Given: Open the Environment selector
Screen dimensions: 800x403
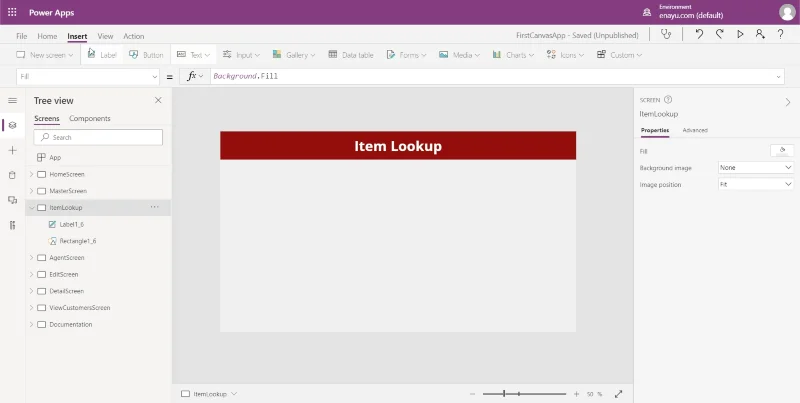Looking at the screenshot, I should point(684,12).
